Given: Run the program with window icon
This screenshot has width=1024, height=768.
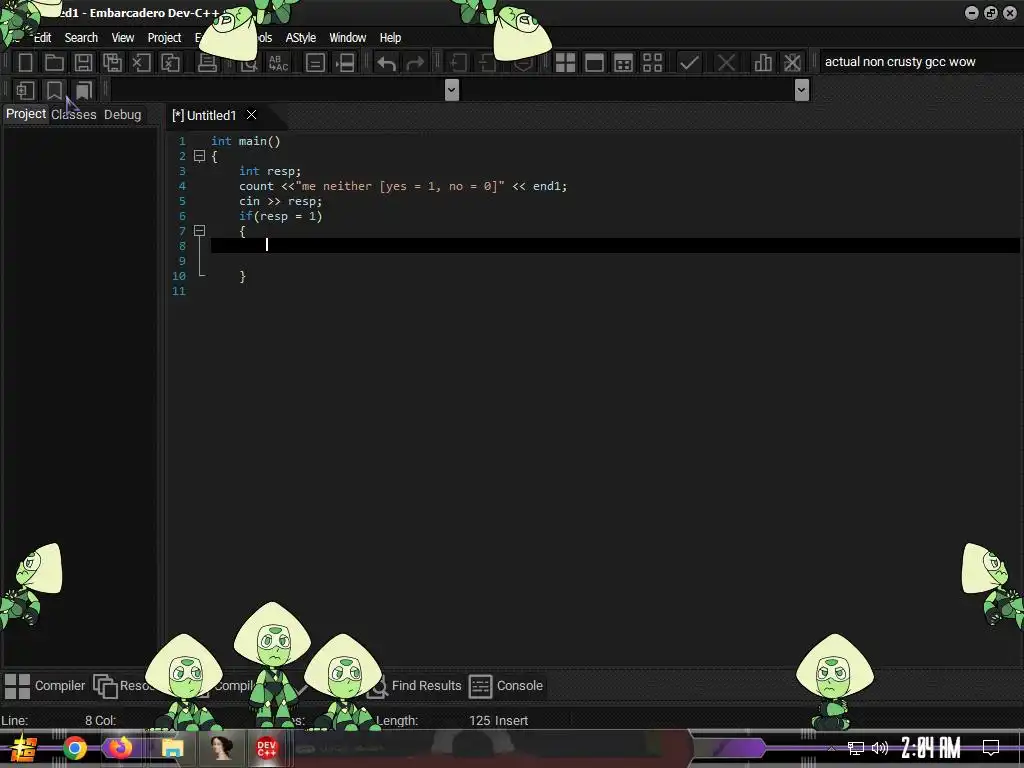Looking at the screenshot, I should coord(594,63).
